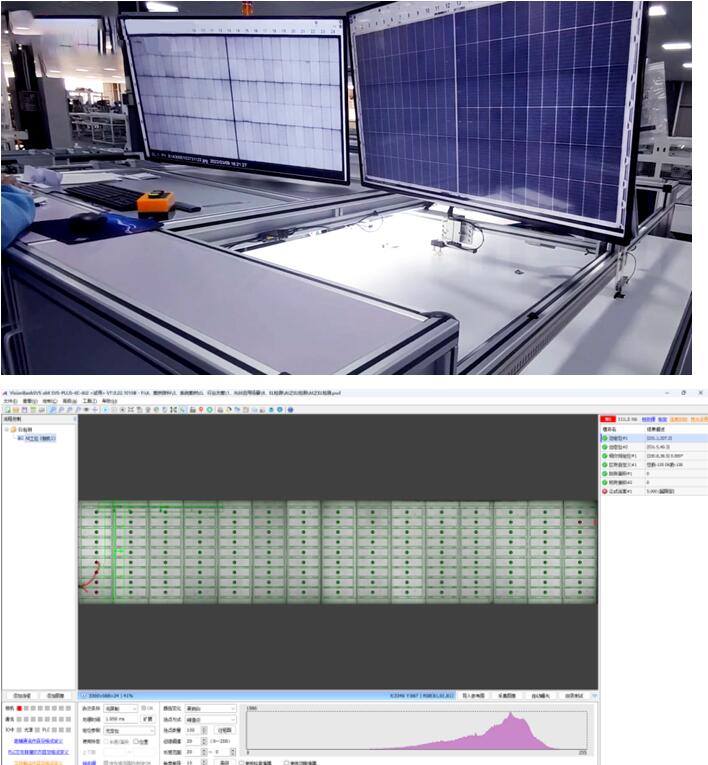Open the 帮助(H) menu
The image size is (708, 765).
tap(109, 401)
